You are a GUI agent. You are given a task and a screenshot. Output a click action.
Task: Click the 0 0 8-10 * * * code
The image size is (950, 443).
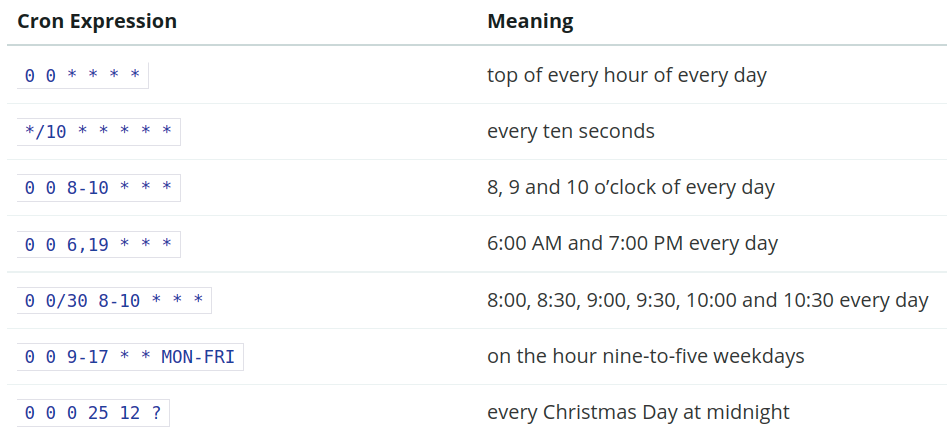(98, 188)
